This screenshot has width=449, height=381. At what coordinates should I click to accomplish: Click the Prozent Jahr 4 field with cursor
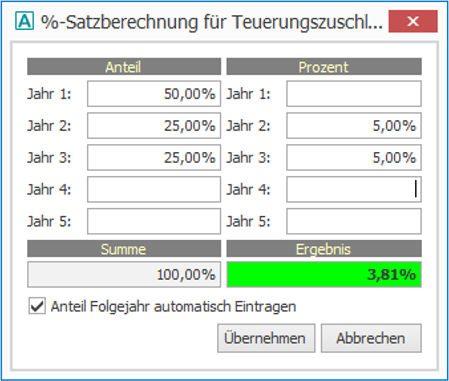354,189
